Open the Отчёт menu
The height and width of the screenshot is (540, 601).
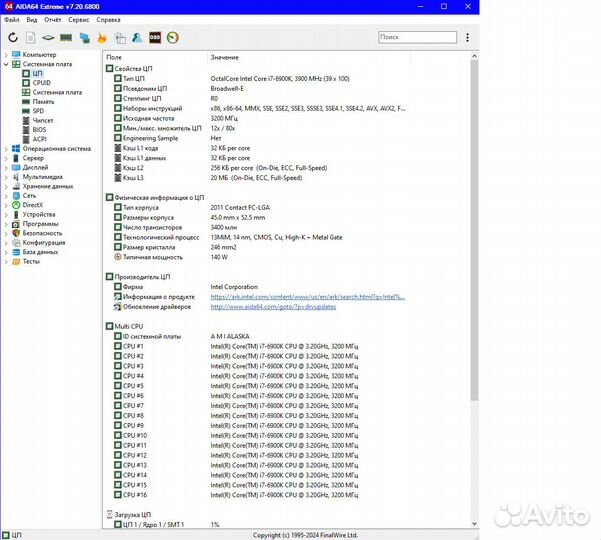[x=53, y=20]
